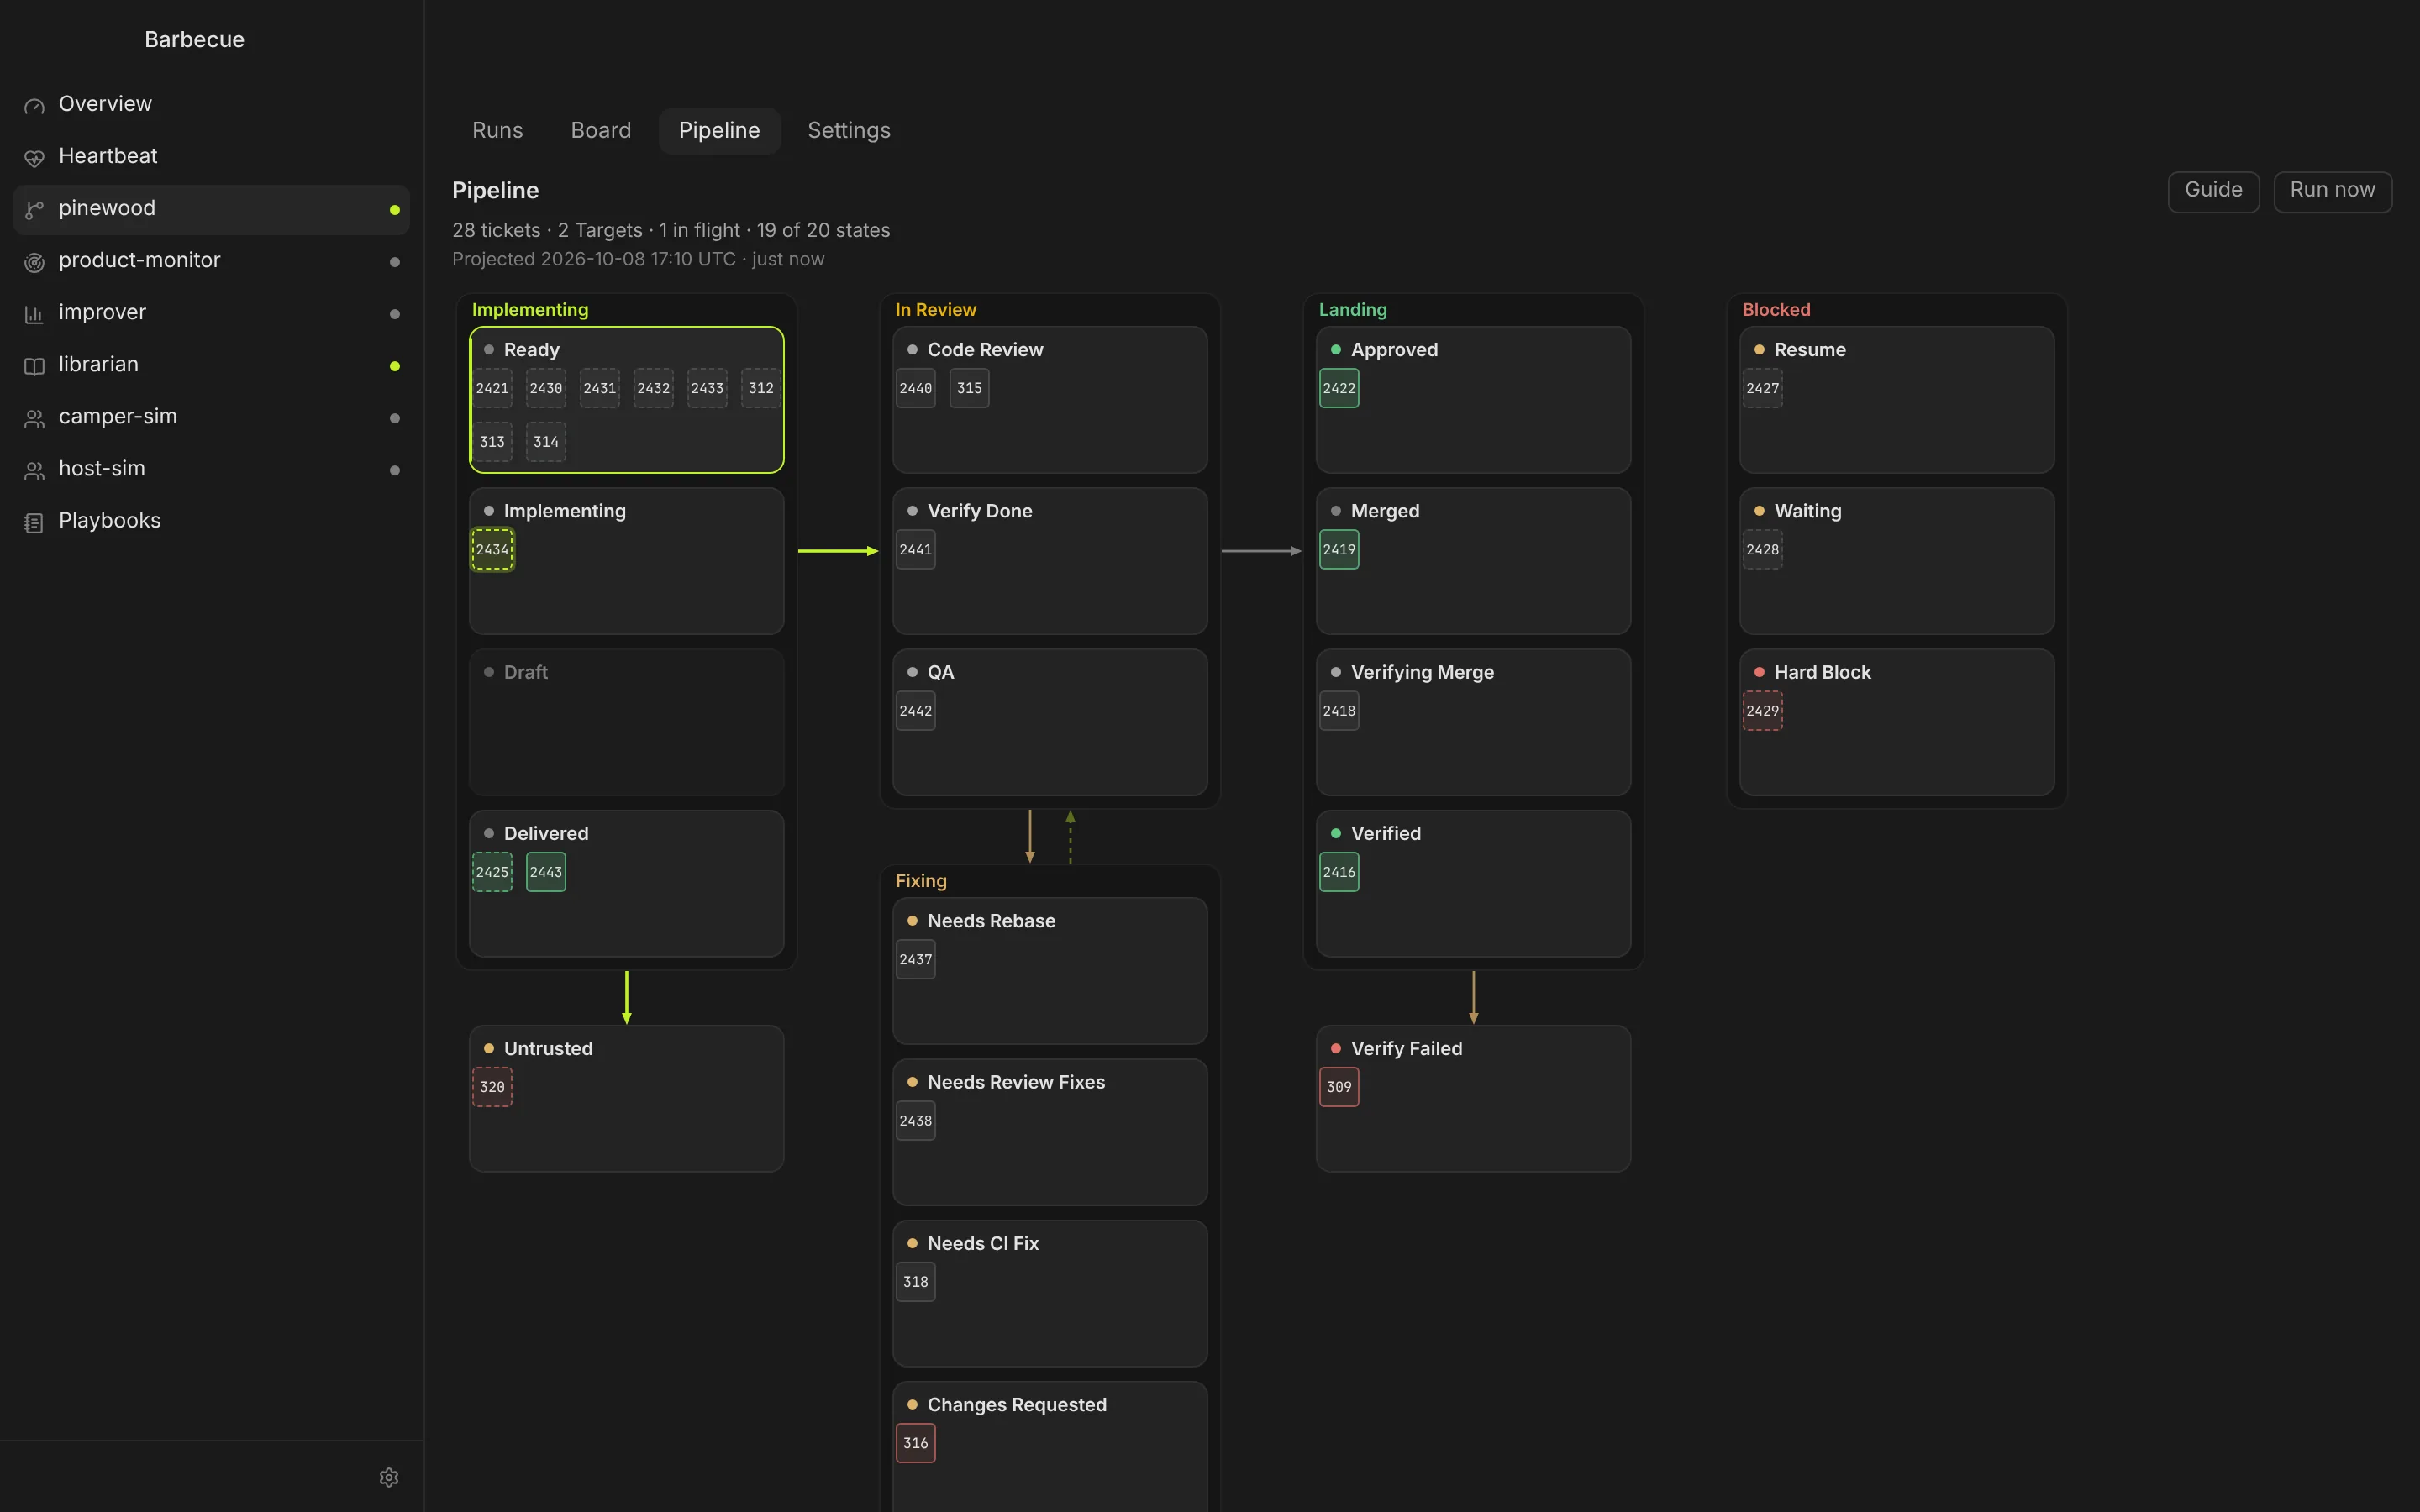Open ticket 2442 in QA
Image resolution: width=2420 pixels, height=1512 pixels.
[915, 711]
